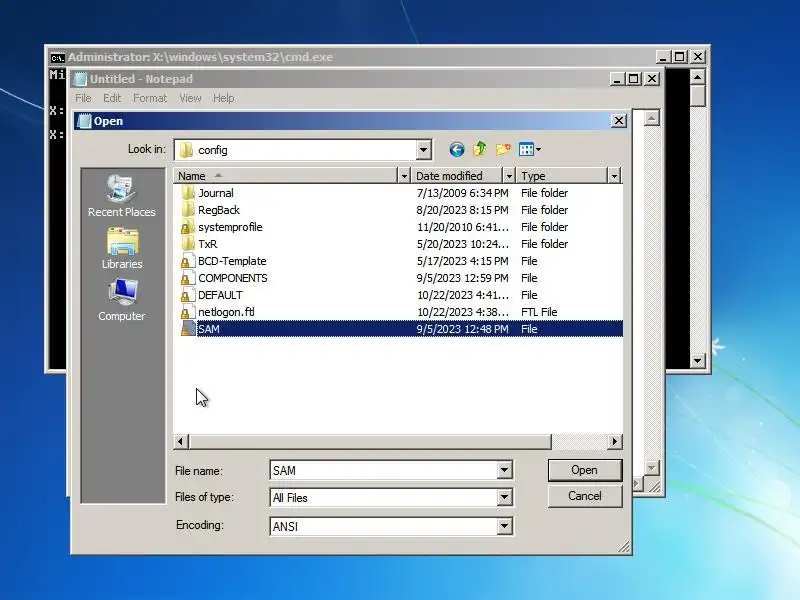Select the COMPONENTS file name
The width and height of the screenshot is (800, 600).
(233, 278)
